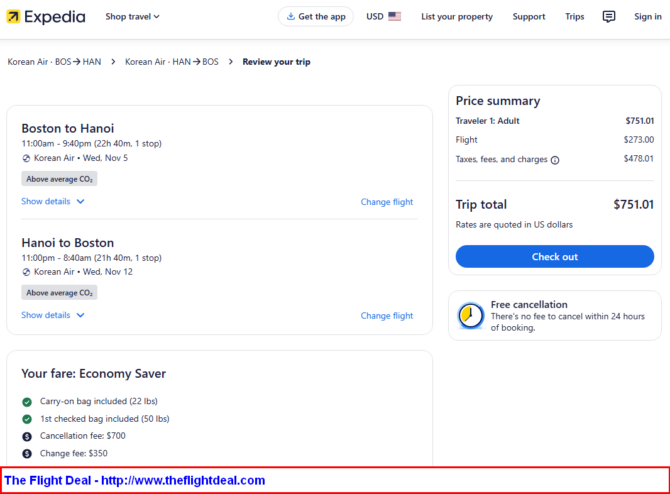
Task: Go to Korean Air BOS to HAN breadcrumb
Action: 54,62
